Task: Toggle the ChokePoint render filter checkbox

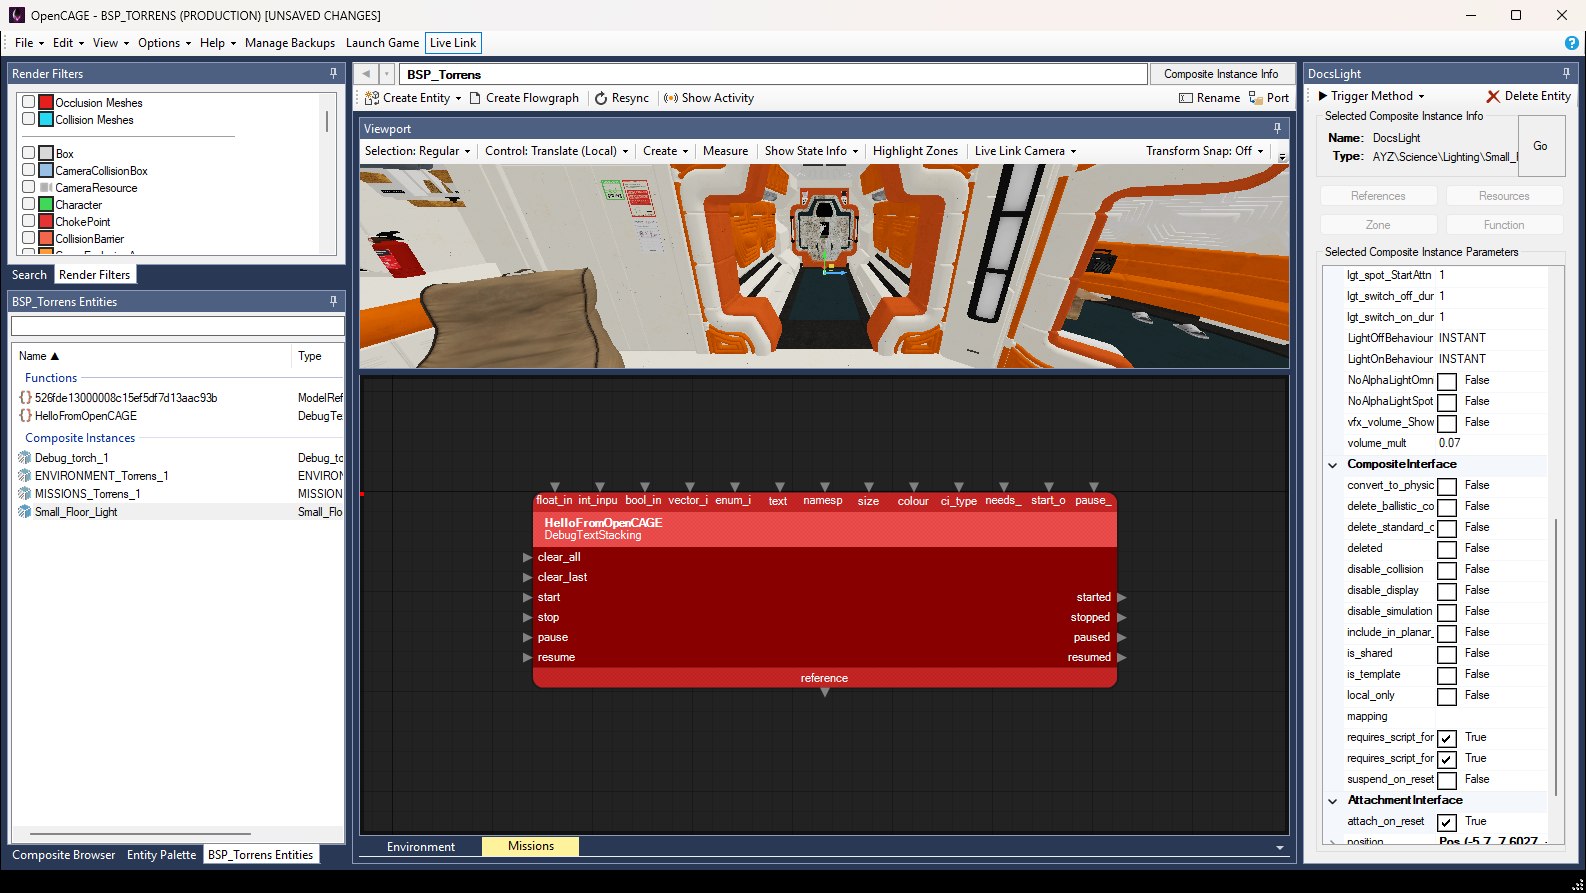Action: coord(29,221)
